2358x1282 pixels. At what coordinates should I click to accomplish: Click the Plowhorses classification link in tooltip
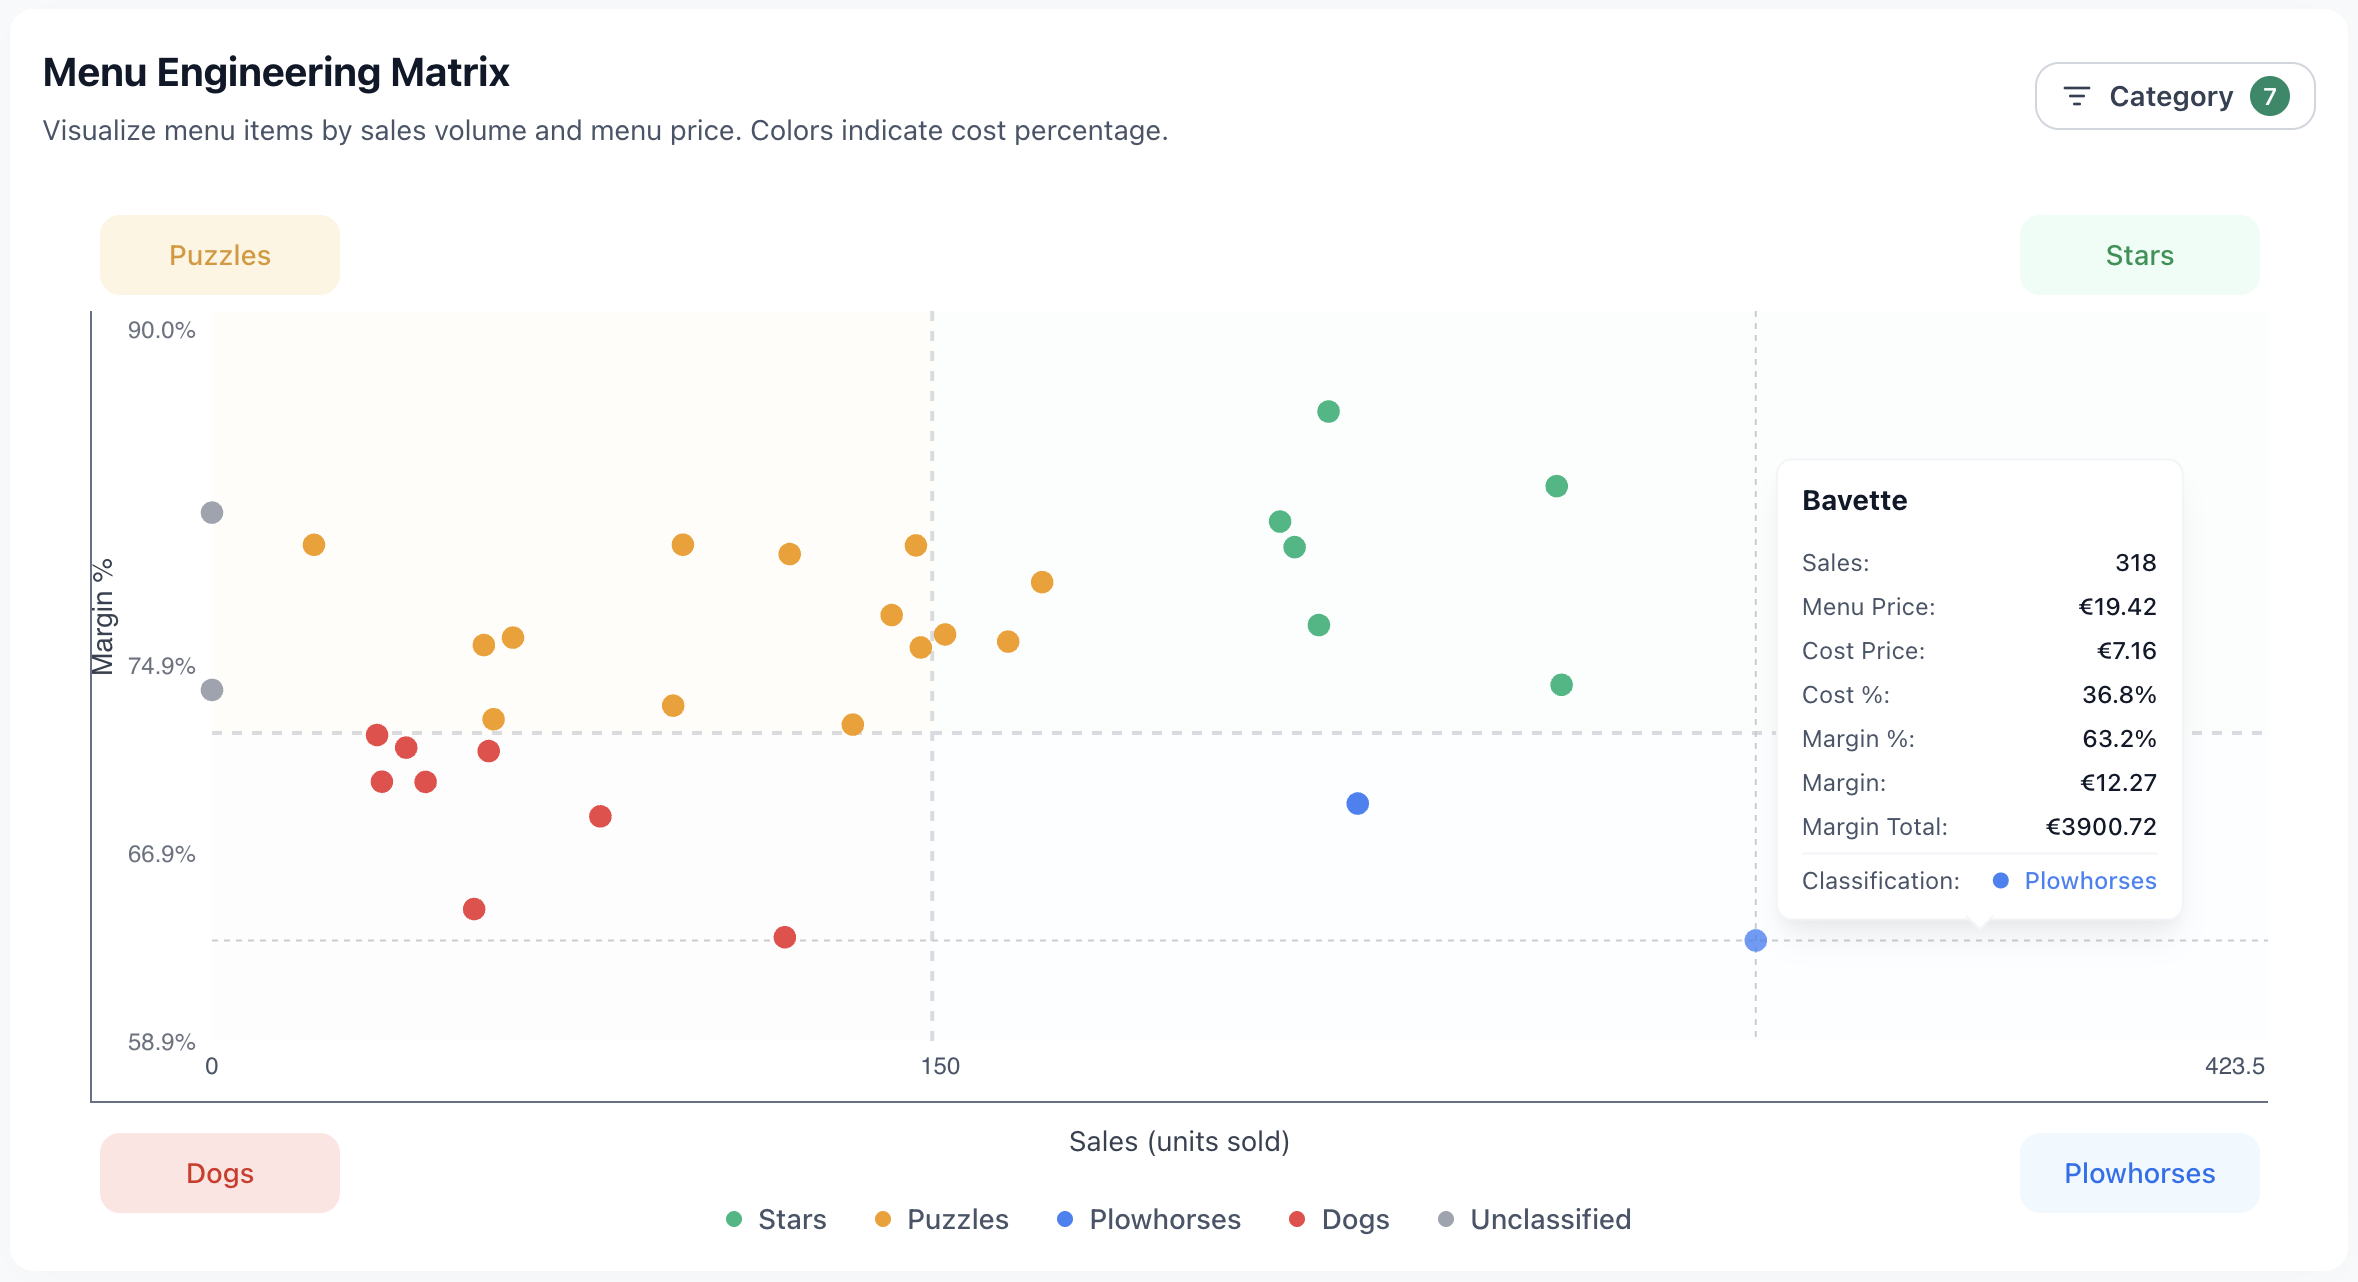click(x=2089, y=881)
